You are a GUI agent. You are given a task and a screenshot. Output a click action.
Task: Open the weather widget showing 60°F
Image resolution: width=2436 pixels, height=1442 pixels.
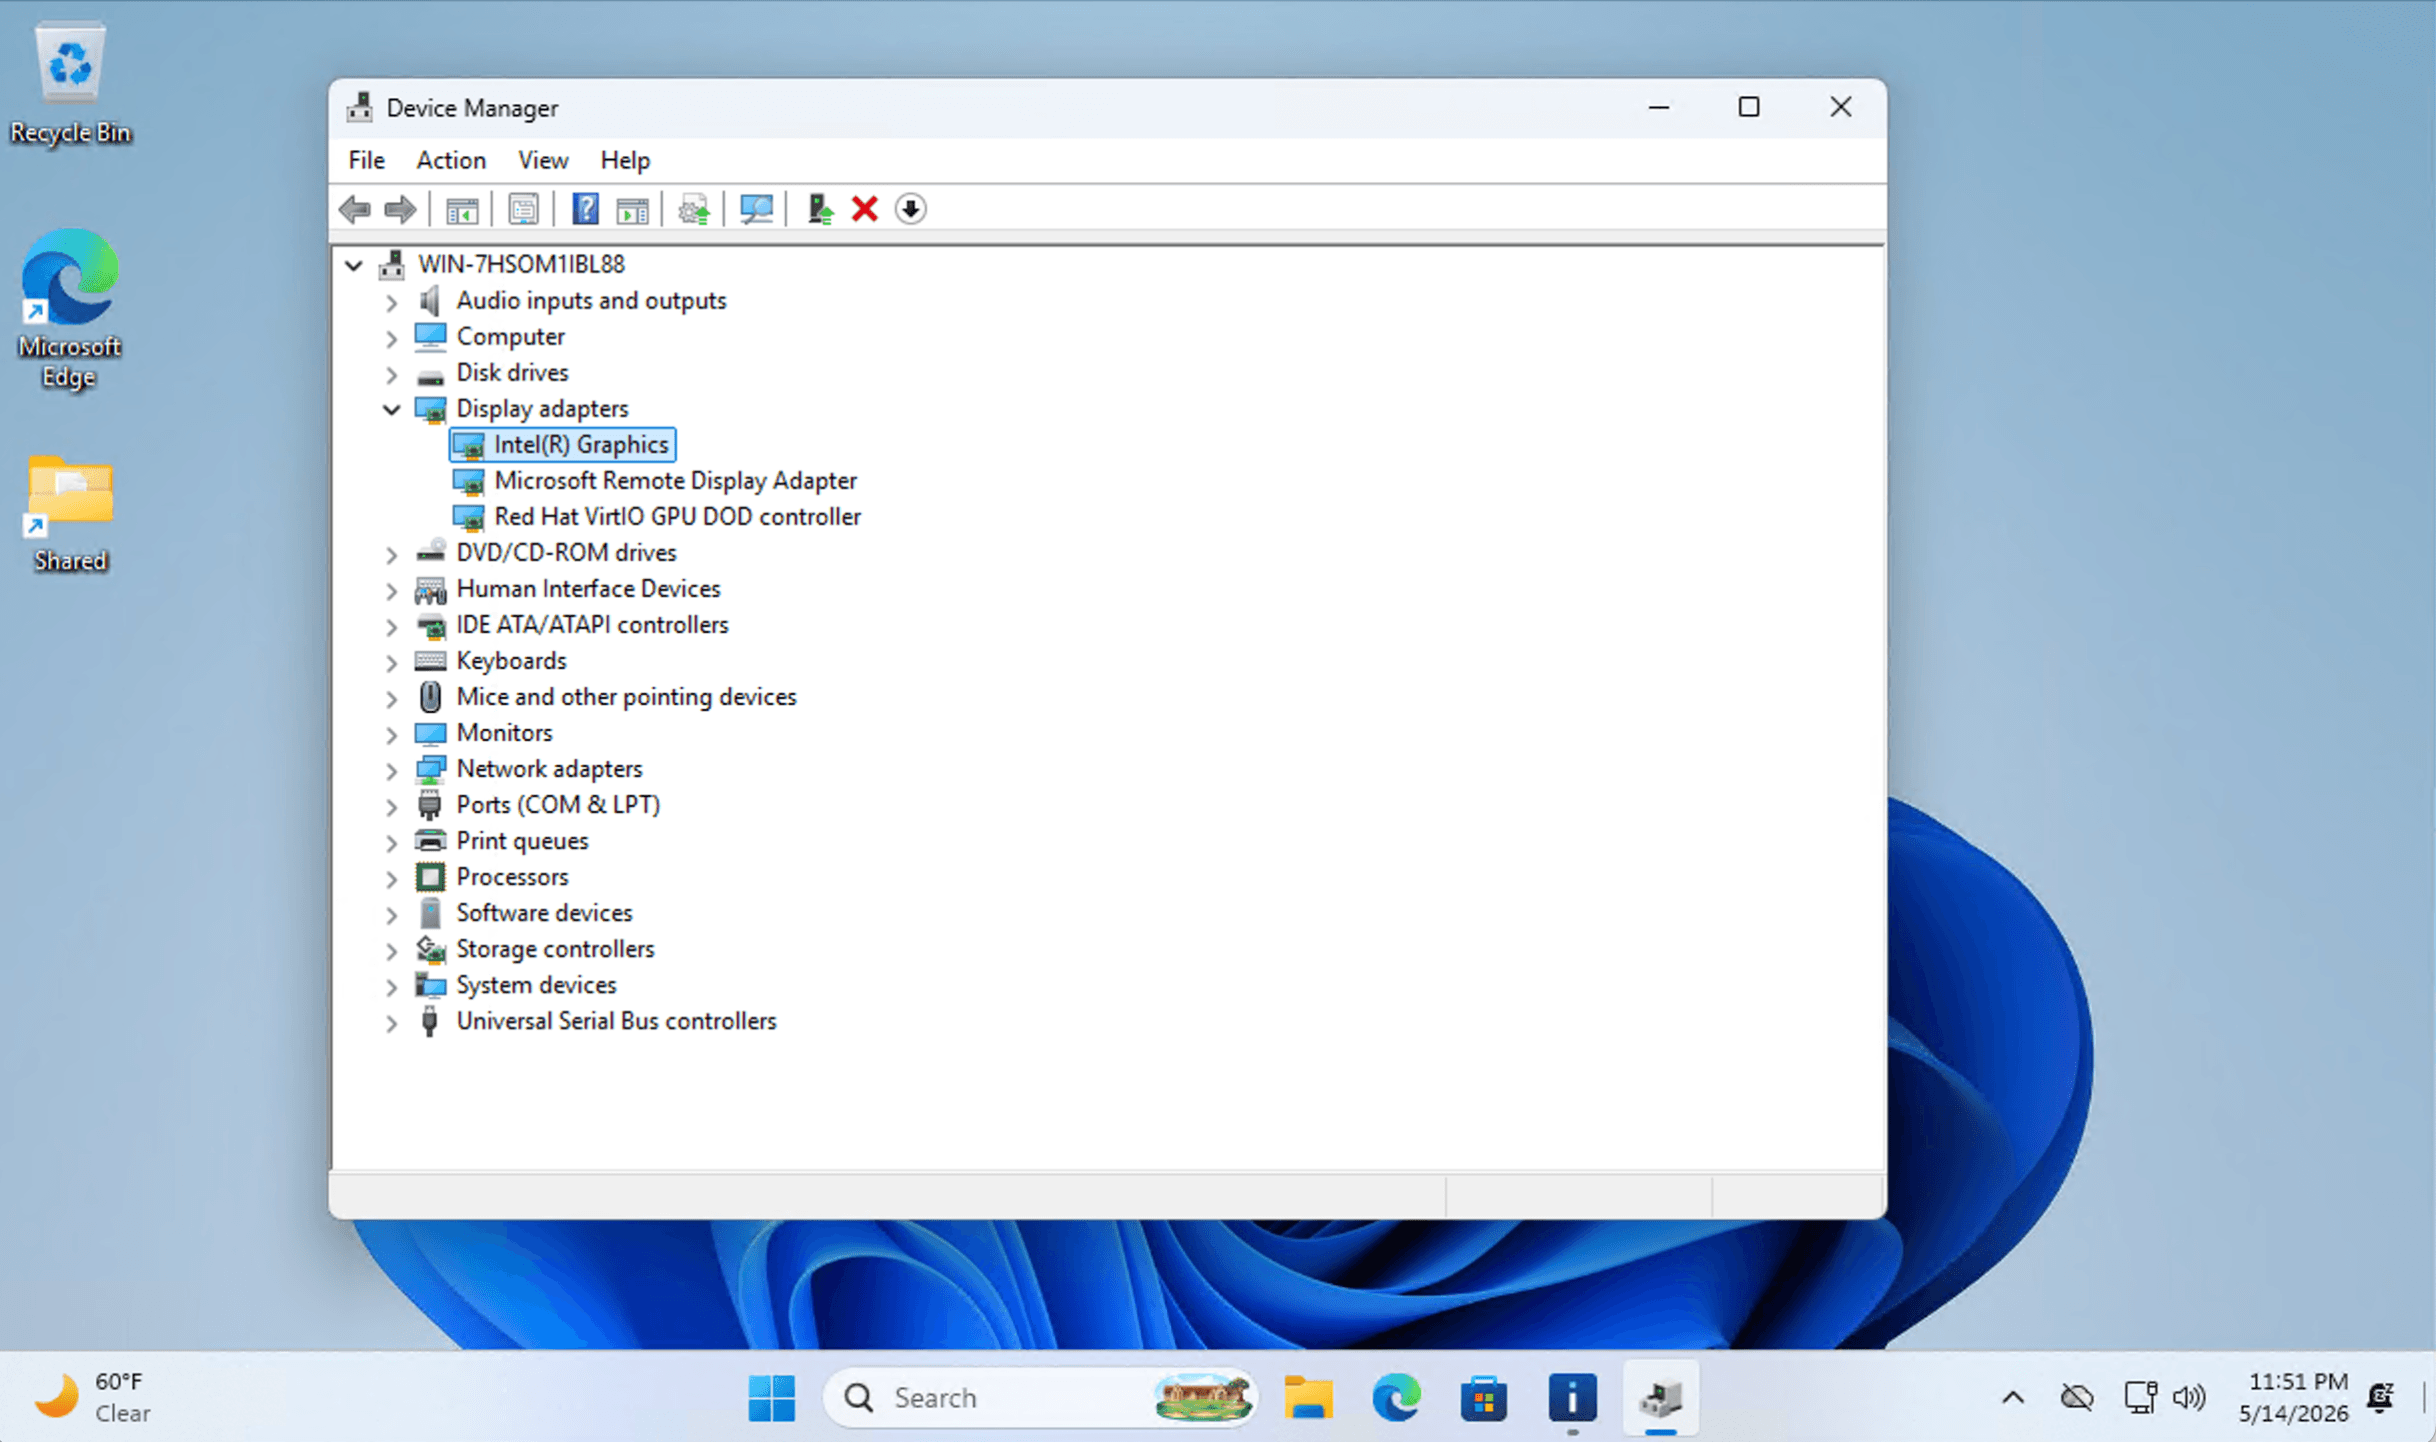(x=93, y=1397)
